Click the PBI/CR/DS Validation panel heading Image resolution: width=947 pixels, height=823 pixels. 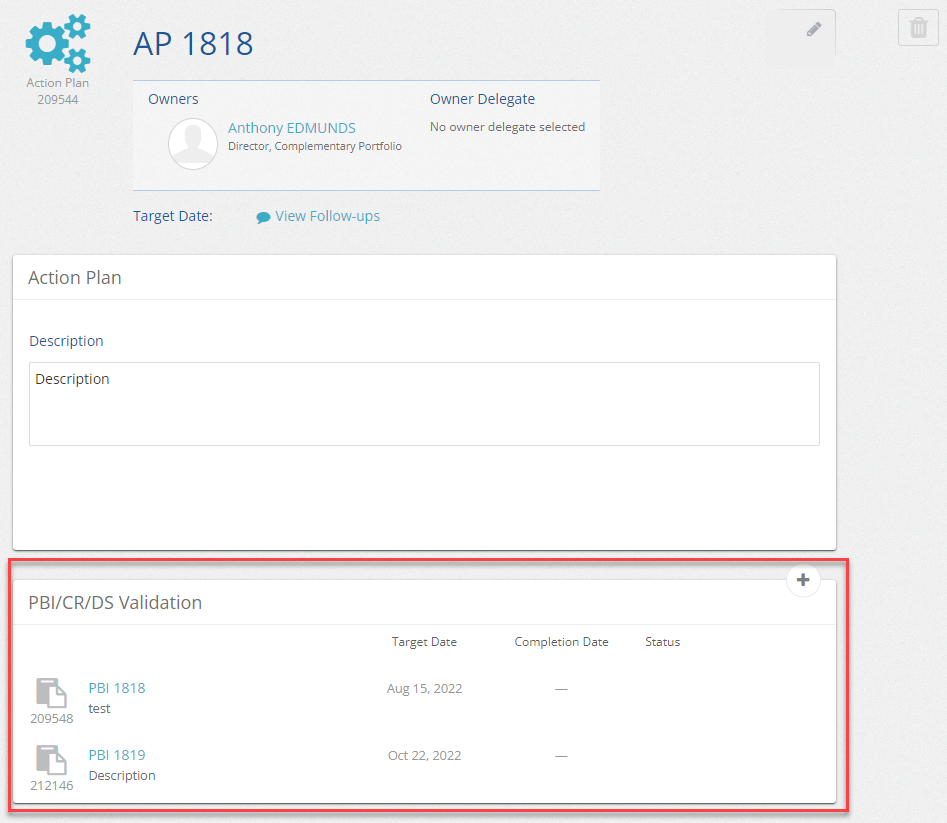[x=115, y=603]
